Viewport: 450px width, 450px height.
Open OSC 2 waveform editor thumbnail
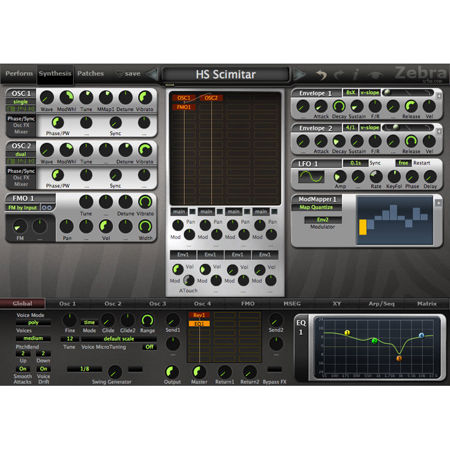pos(21,161)
